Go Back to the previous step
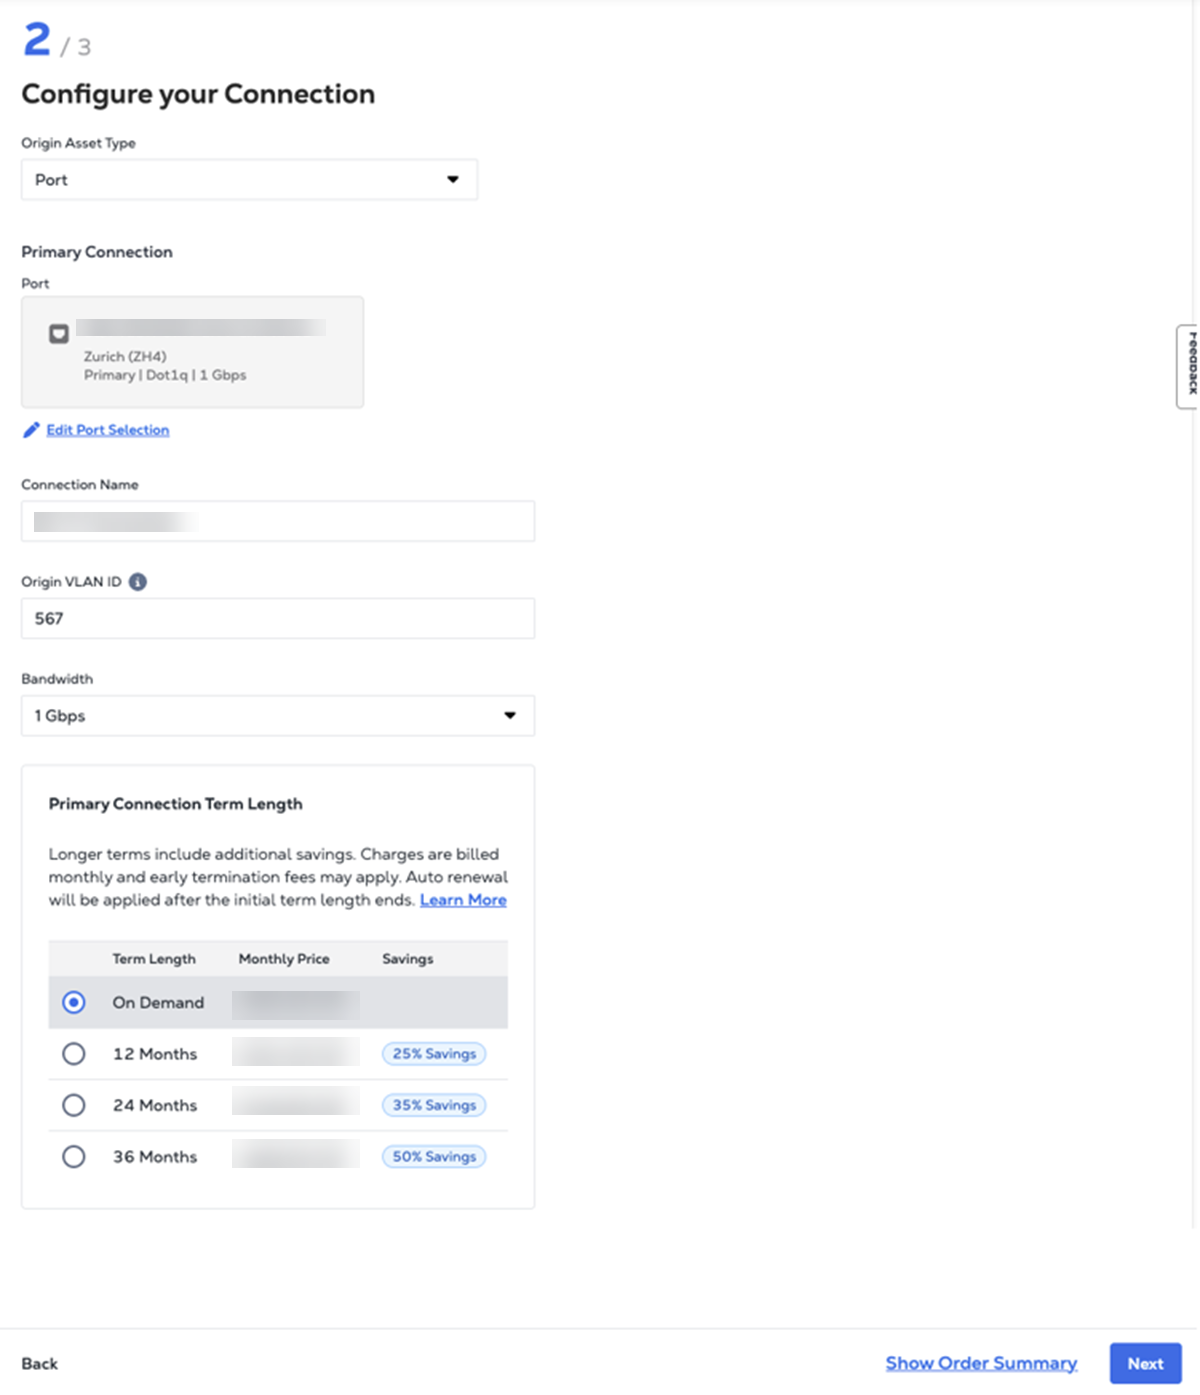This screenshot has height=1395, width=1200. [x=40, y=1364]
